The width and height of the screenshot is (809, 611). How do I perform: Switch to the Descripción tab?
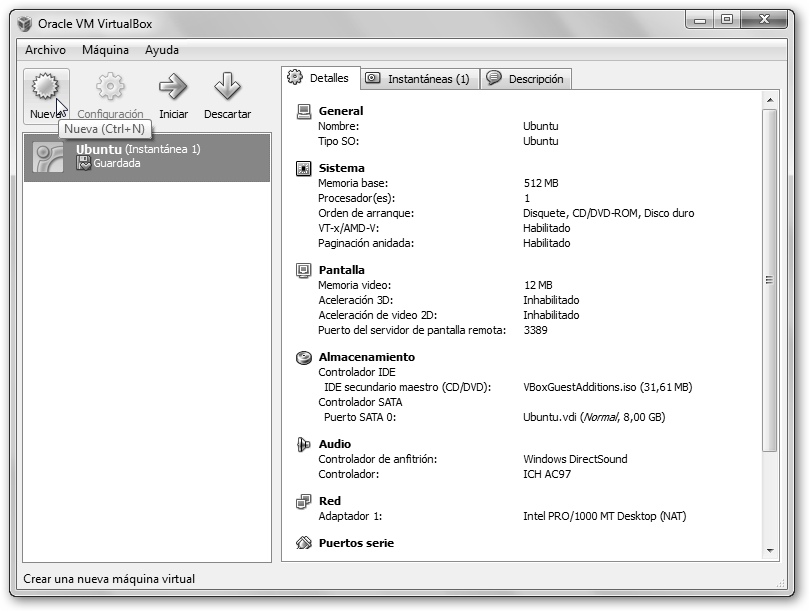click(526, 79)
